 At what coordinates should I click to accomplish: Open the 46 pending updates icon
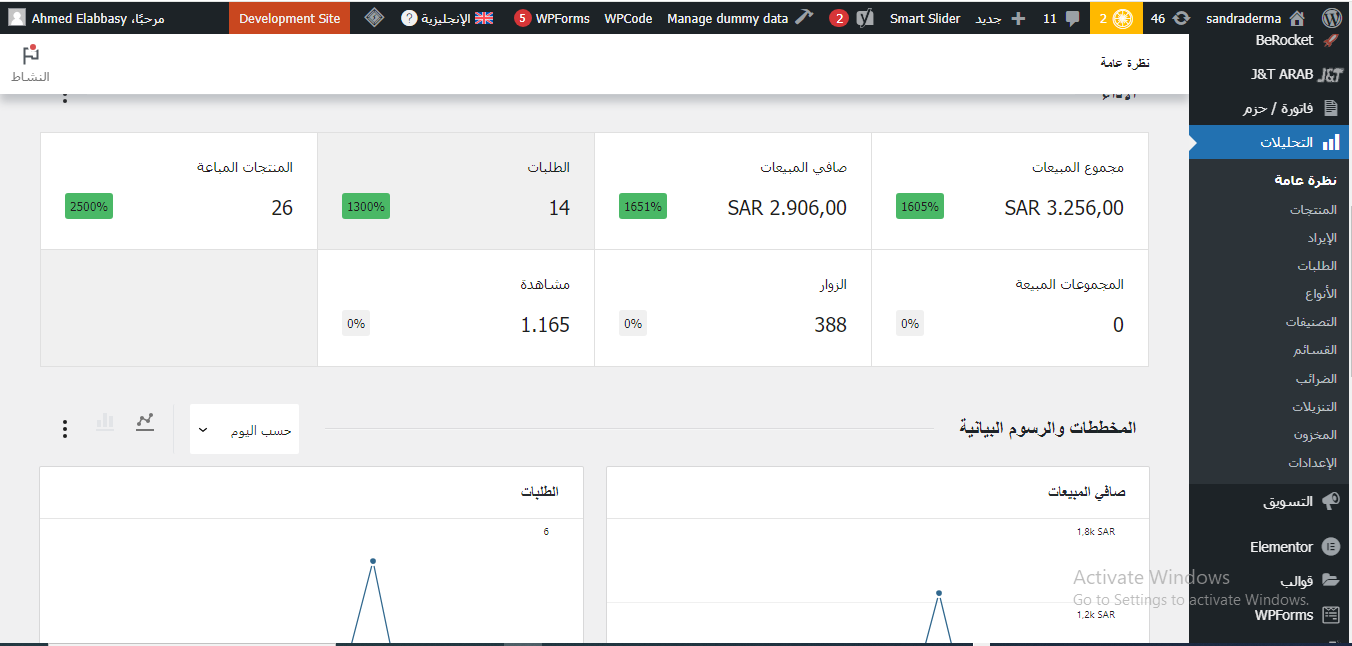(1170, 18)
